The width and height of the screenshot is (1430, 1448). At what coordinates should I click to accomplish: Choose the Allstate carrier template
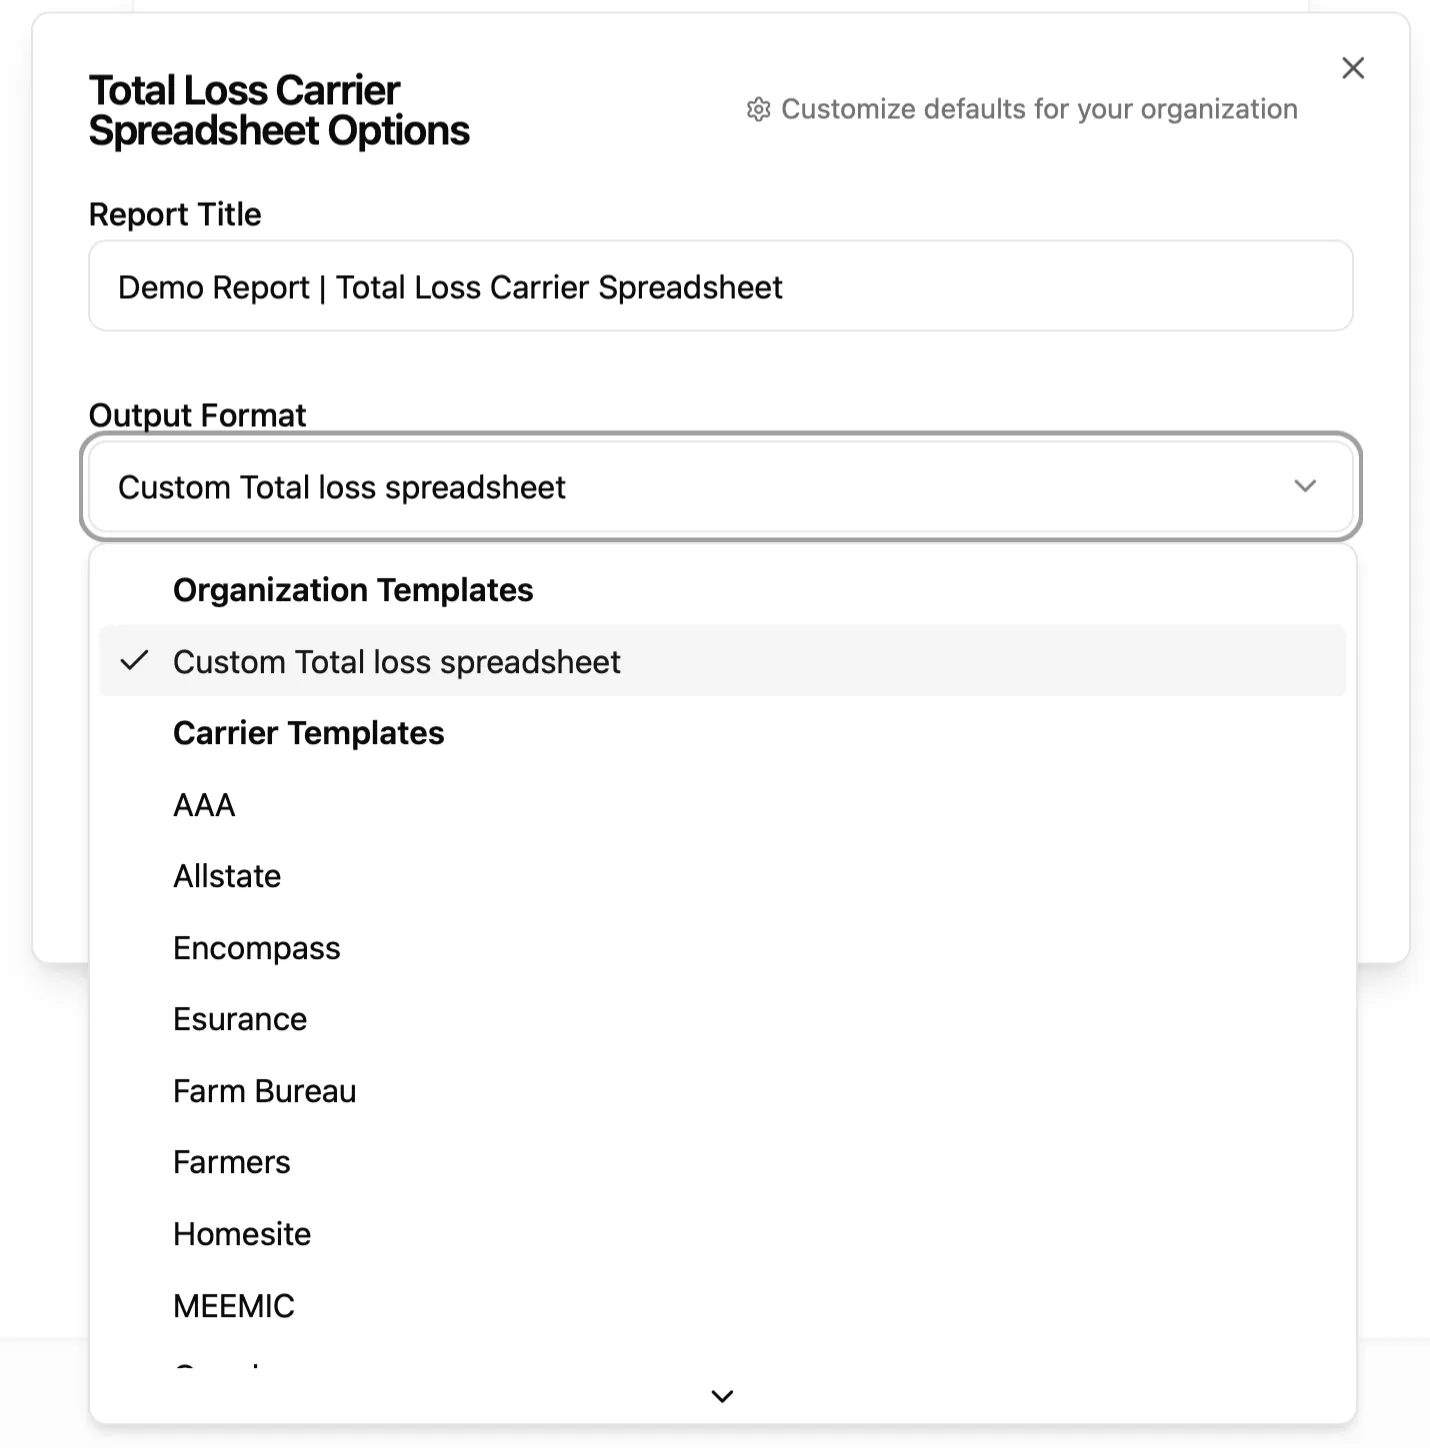tap(722, 876)
